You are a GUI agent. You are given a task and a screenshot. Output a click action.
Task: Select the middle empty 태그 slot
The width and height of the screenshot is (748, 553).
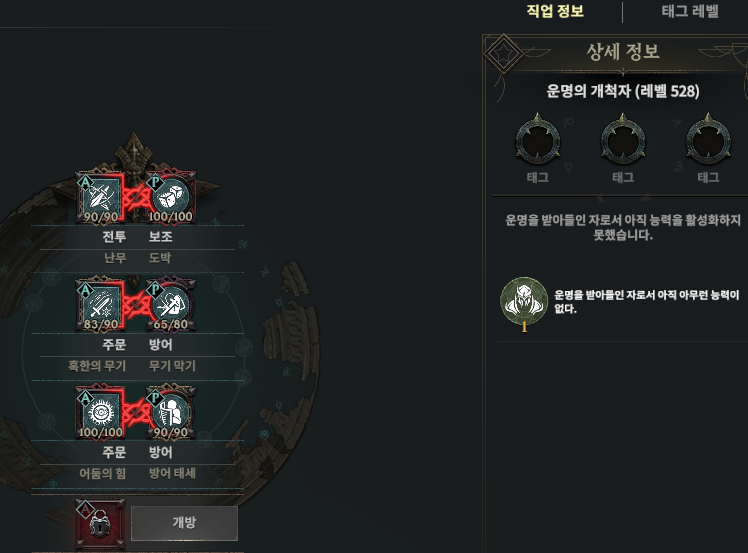(x=623, y=141)
